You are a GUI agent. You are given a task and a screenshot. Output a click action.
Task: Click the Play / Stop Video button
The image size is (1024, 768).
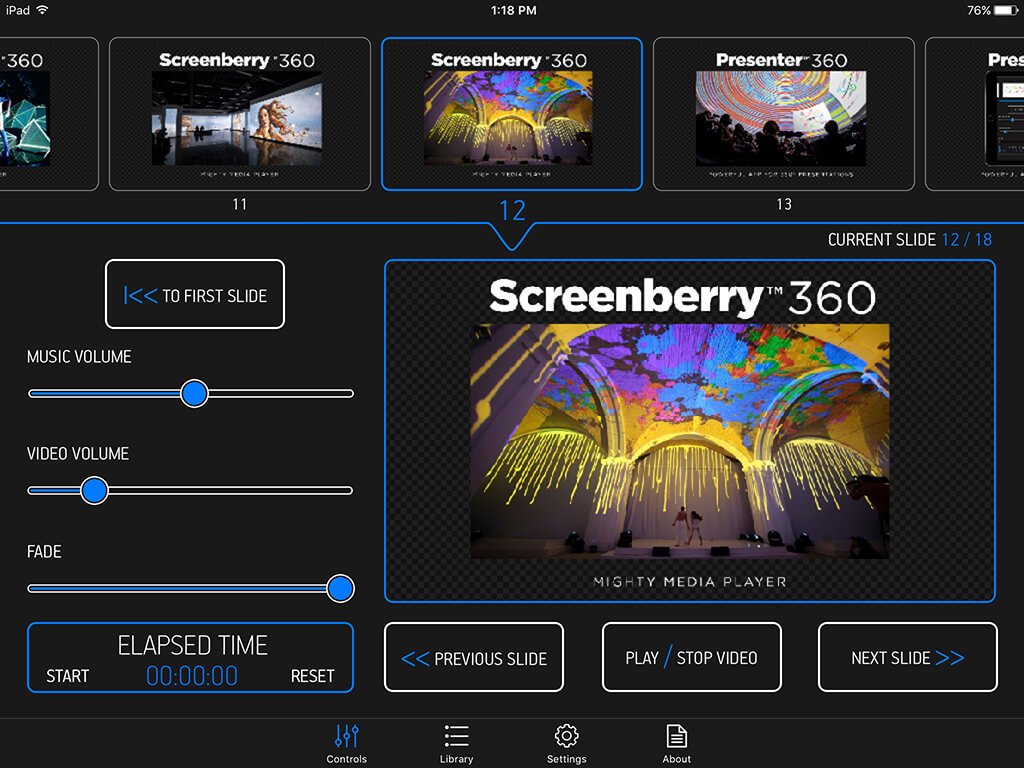(x=692, y=657)
